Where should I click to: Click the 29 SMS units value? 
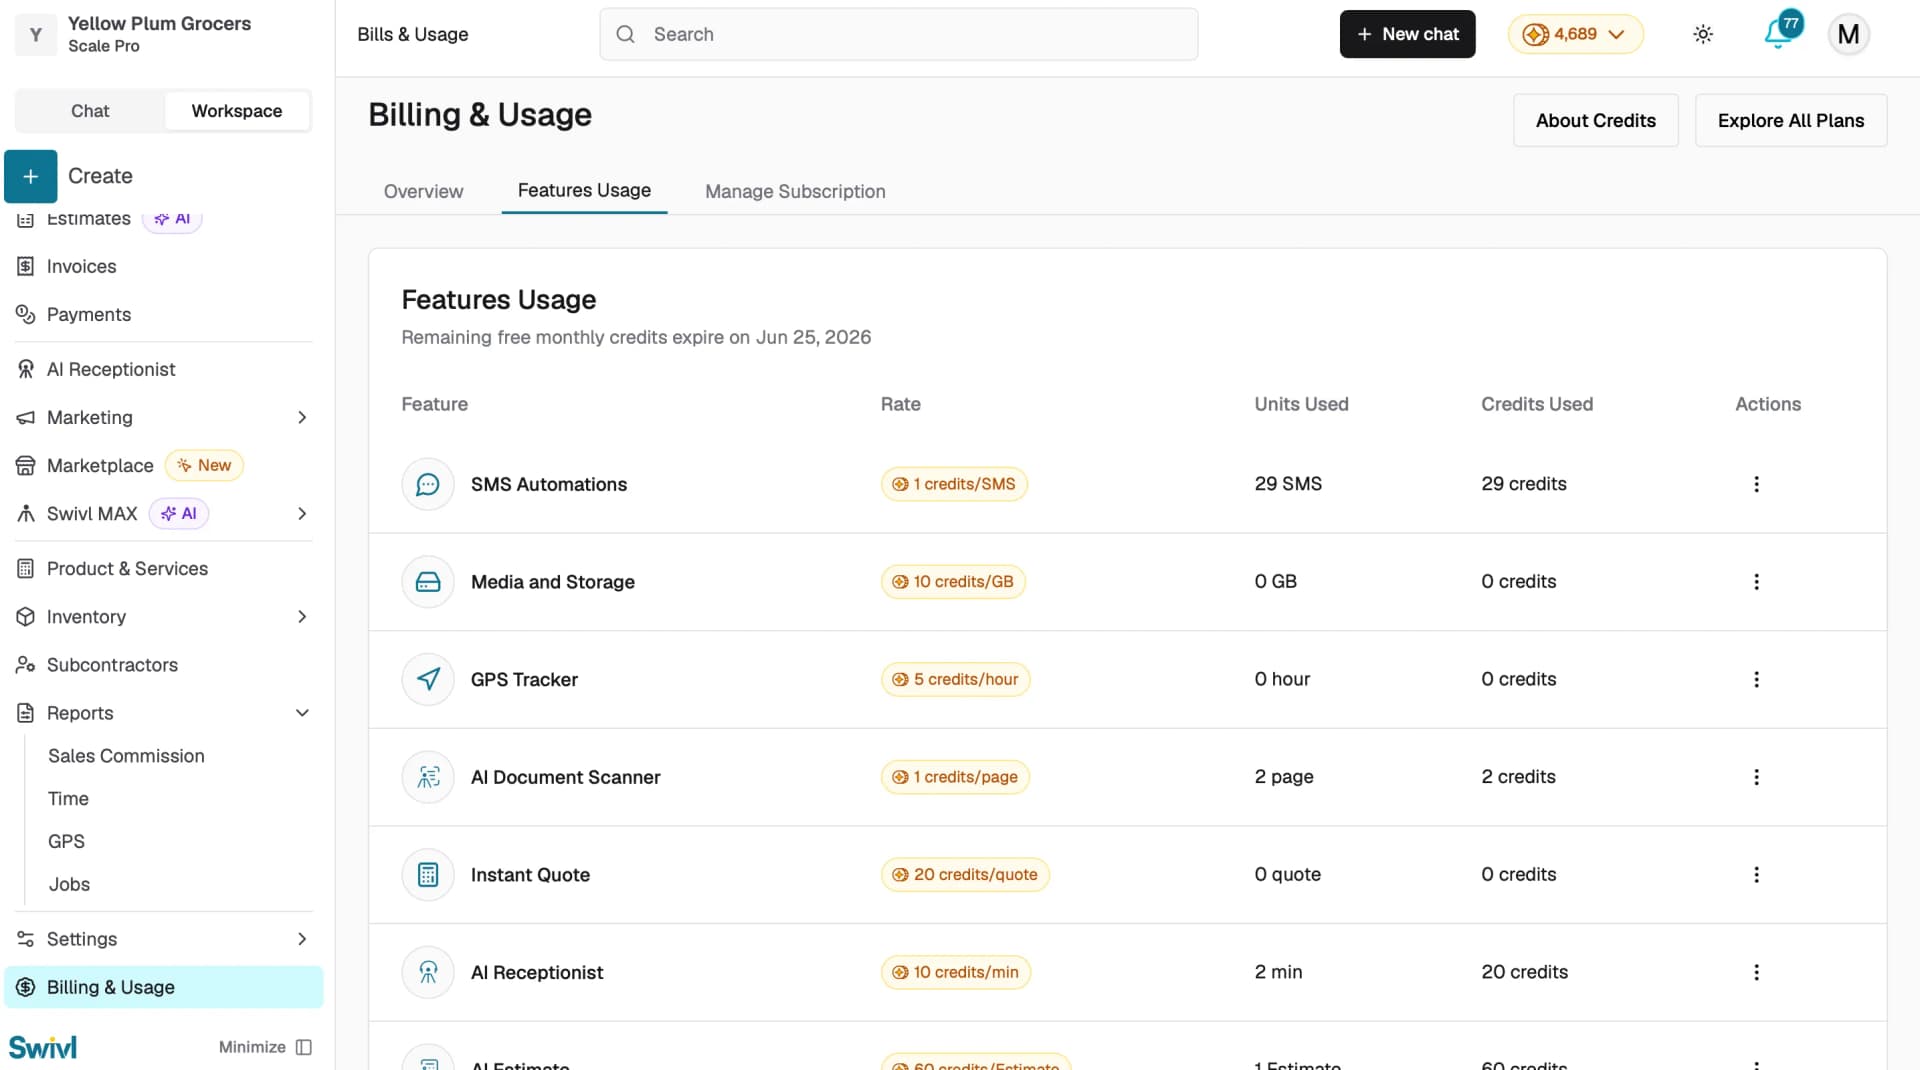[x=1288, y=484]
